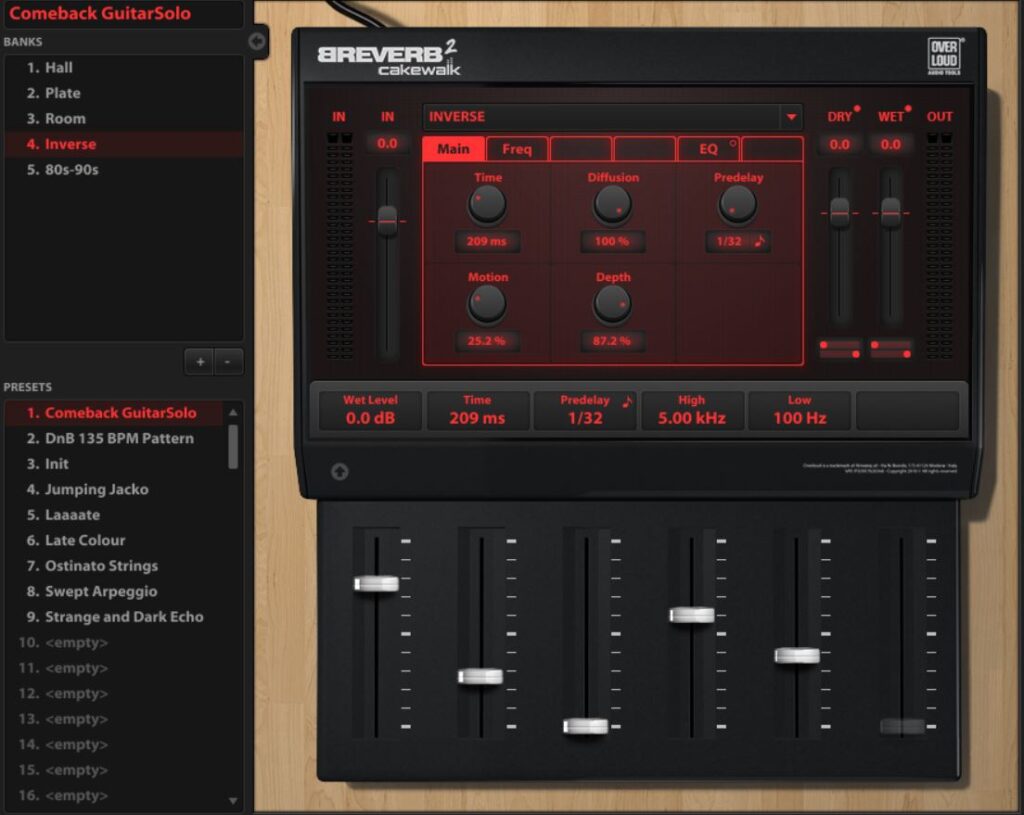Click the presets list scrollbar thumb
The height and width of the screenshot is (815, 1024).
coord(233,447)
